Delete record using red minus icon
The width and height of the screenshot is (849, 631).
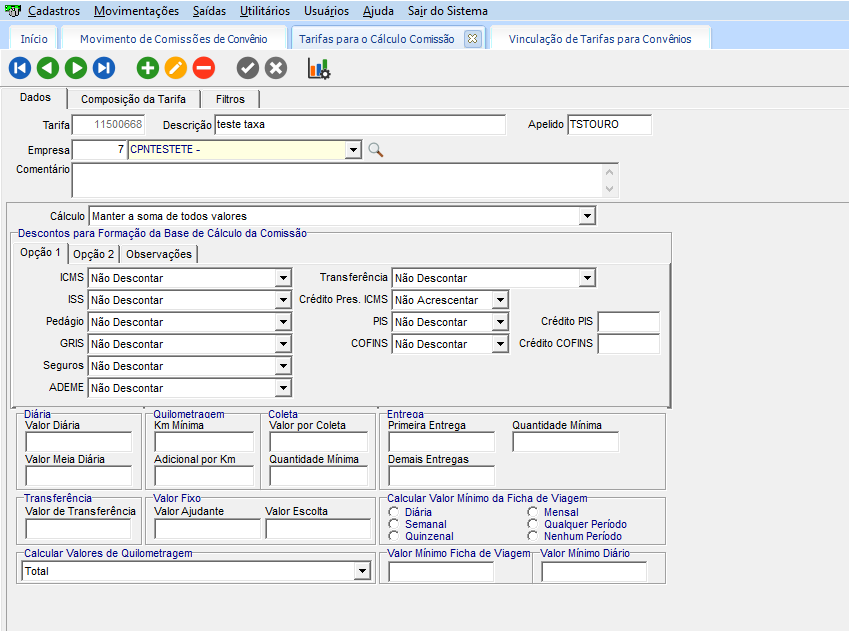[x=204, y=68]
